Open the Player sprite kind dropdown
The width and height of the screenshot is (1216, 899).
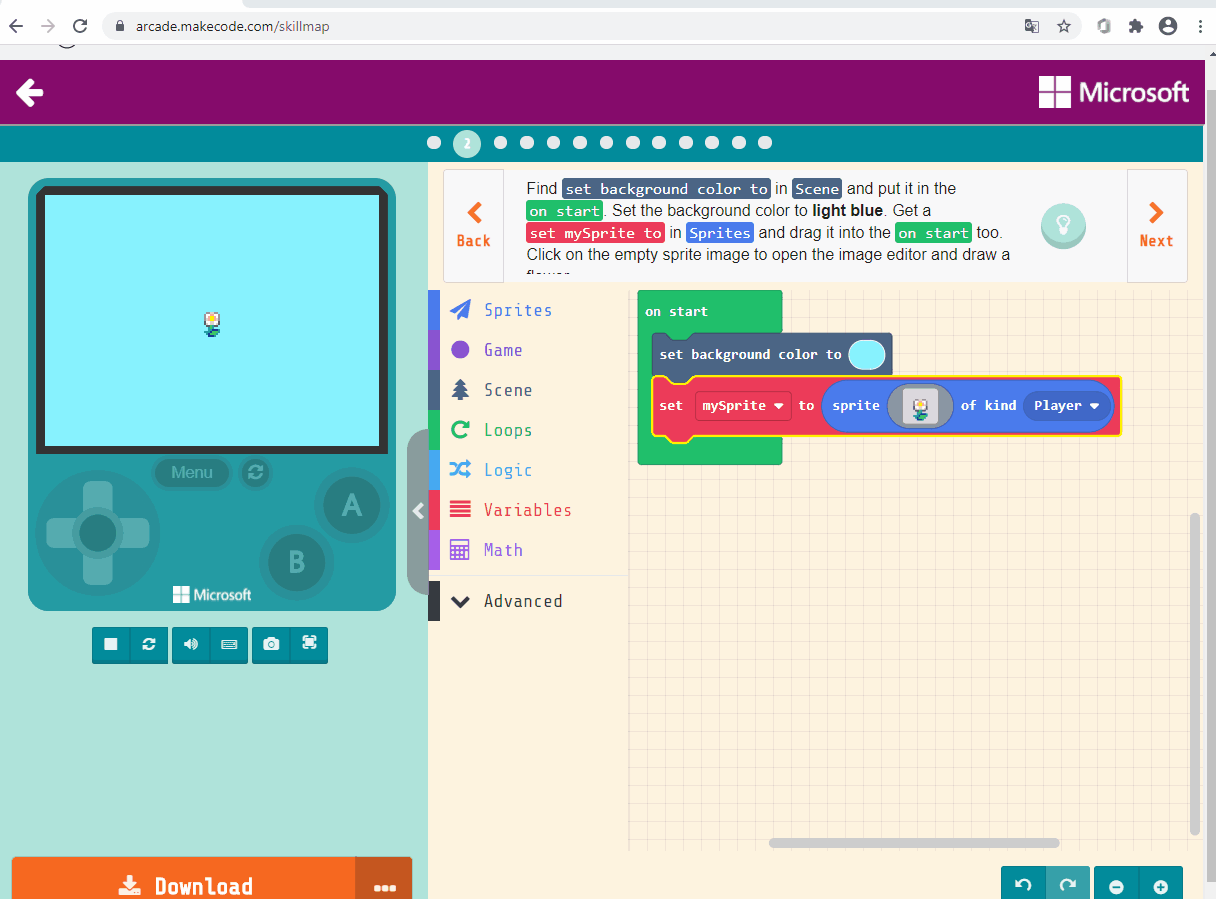[x=1066, y=405]
